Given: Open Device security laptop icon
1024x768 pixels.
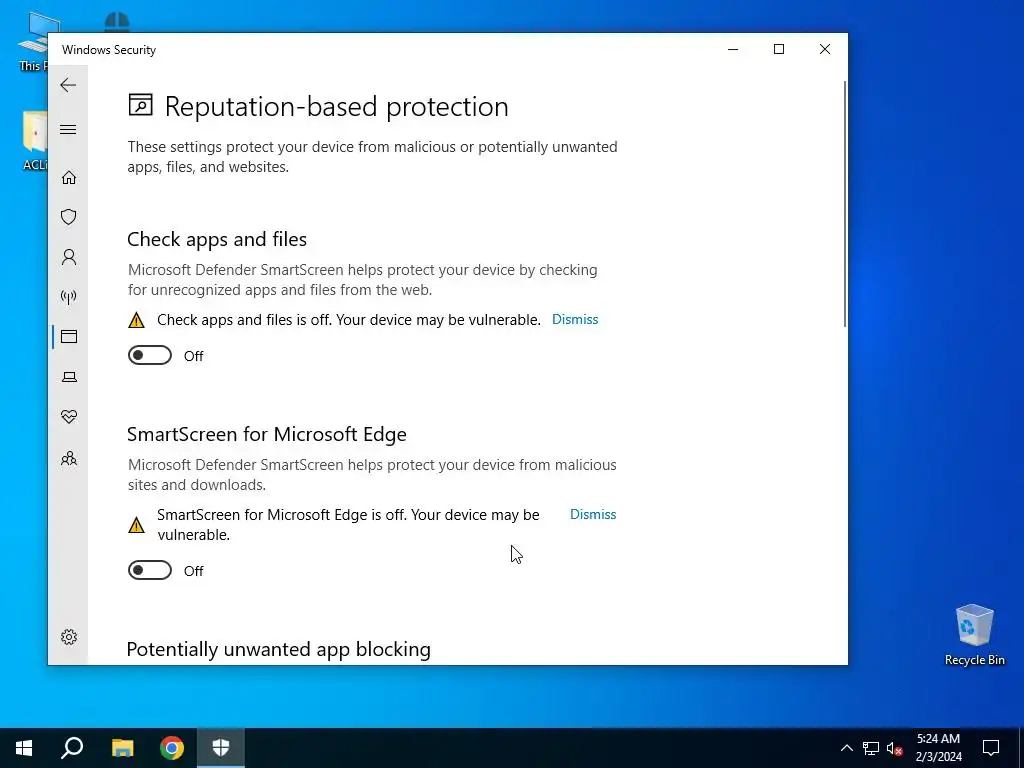Looking at the screenshot, I should click(69, 377).
